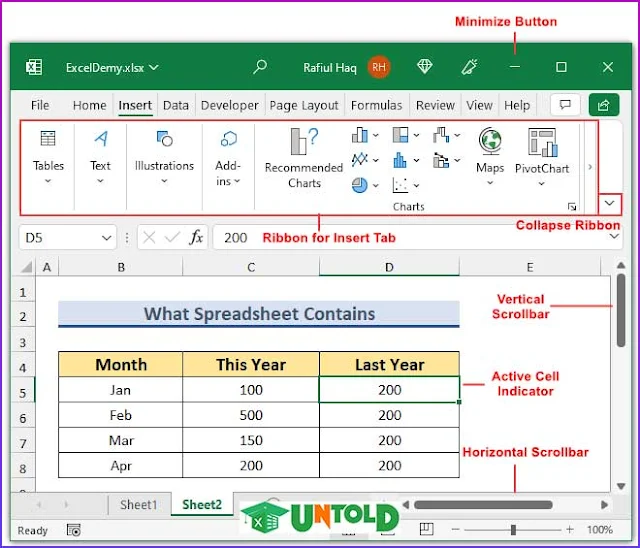The image size is (640, 548).
Task: Open the Comments speech bubble button
Action: (565, 105)
